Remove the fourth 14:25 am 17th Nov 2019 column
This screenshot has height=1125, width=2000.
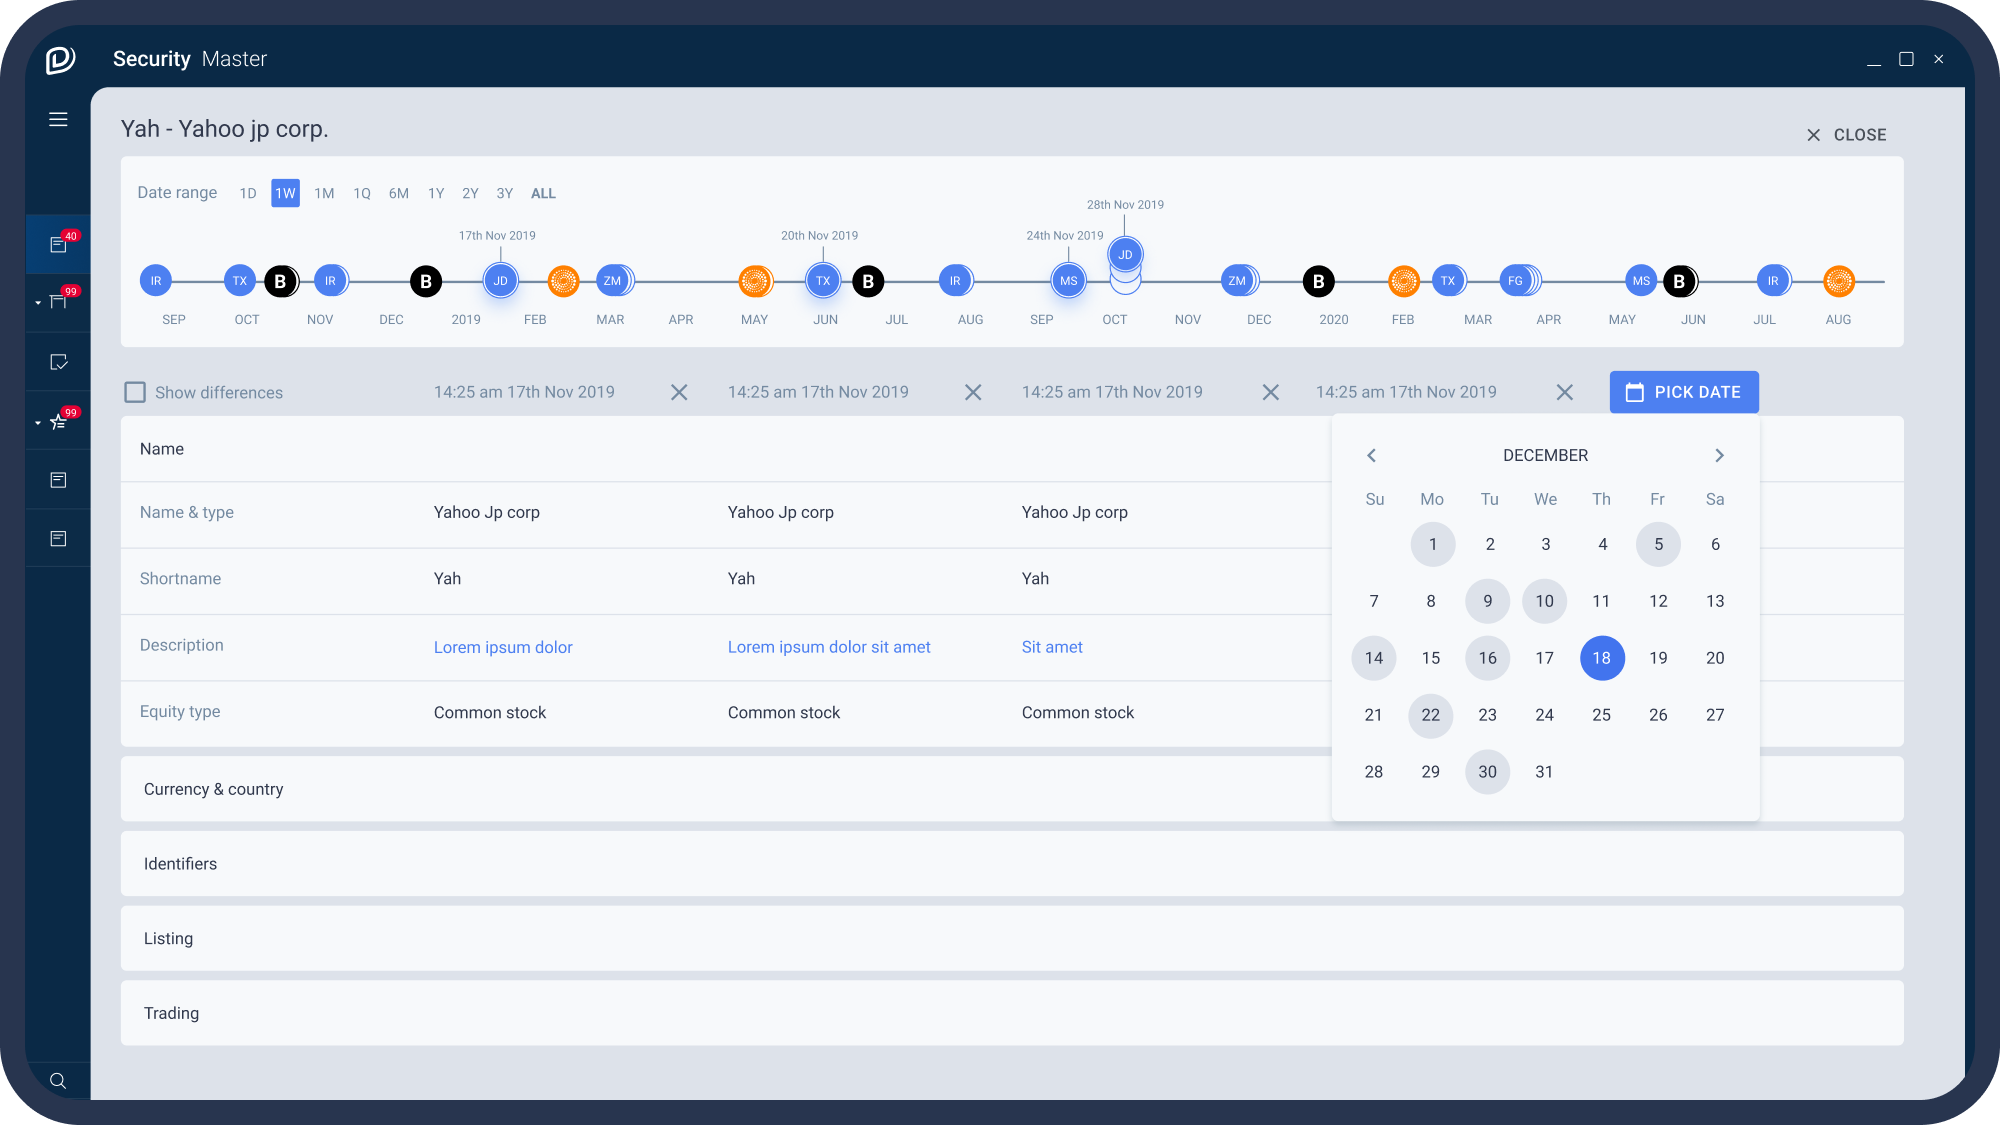point(1565,392)
